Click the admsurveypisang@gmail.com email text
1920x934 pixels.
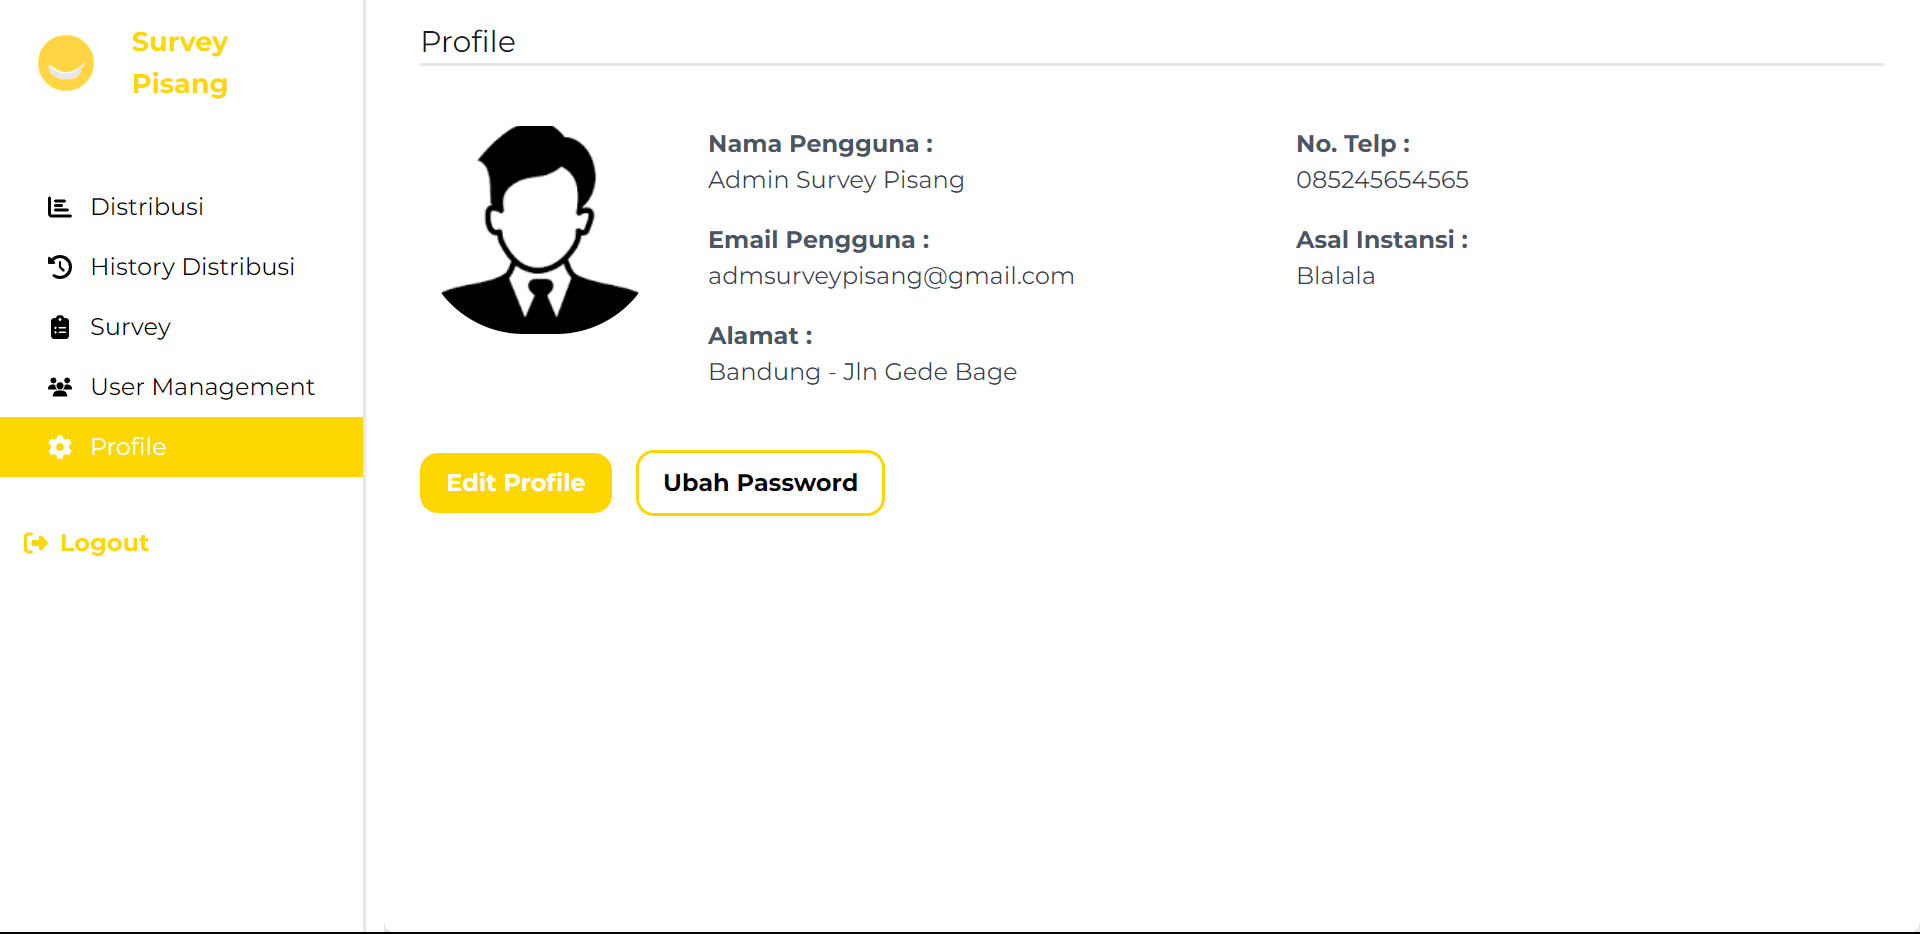click(x=890, y=276)
